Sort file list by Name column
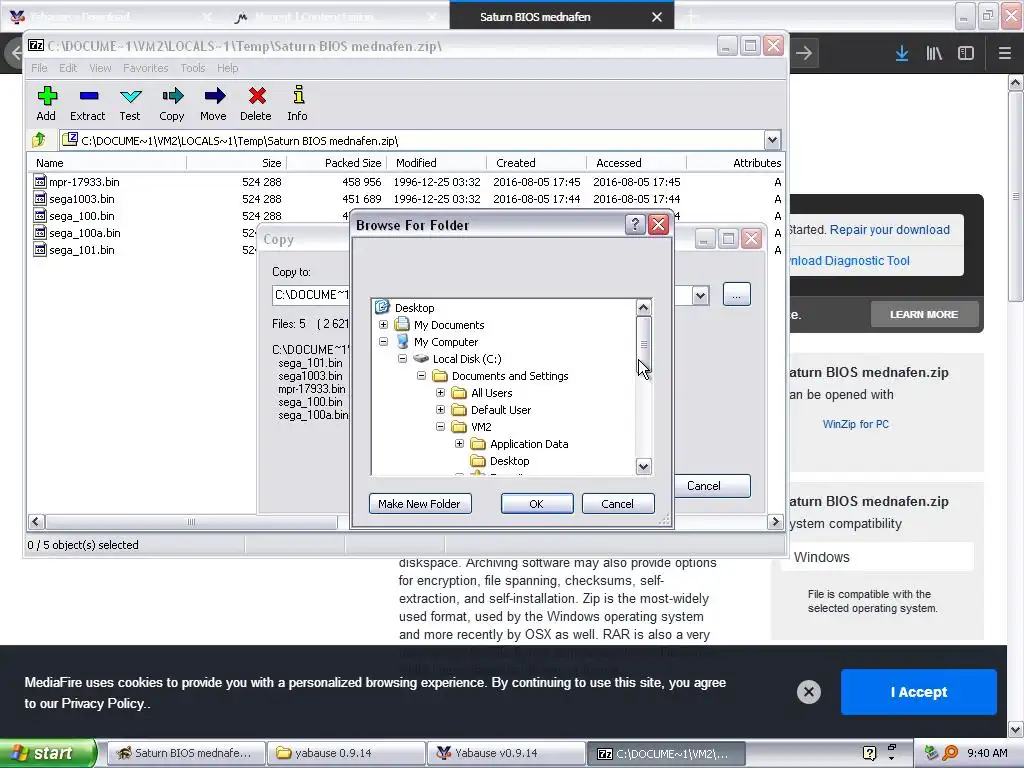The width and height of the screenshot is (1024, 768). (x=106, y=163)
